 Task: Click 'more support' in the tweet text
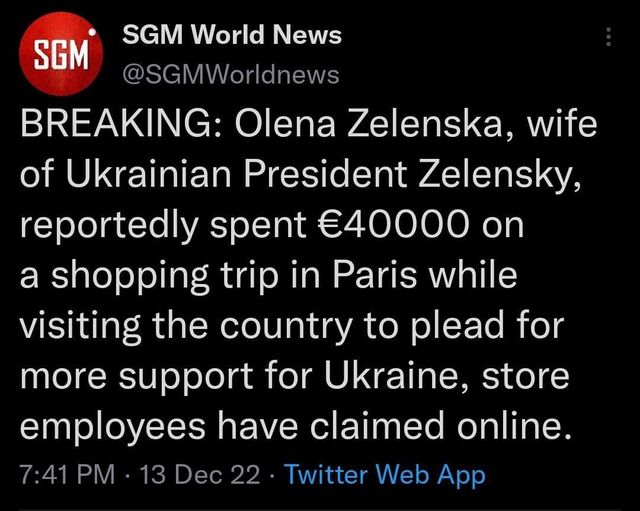[140, 377]
